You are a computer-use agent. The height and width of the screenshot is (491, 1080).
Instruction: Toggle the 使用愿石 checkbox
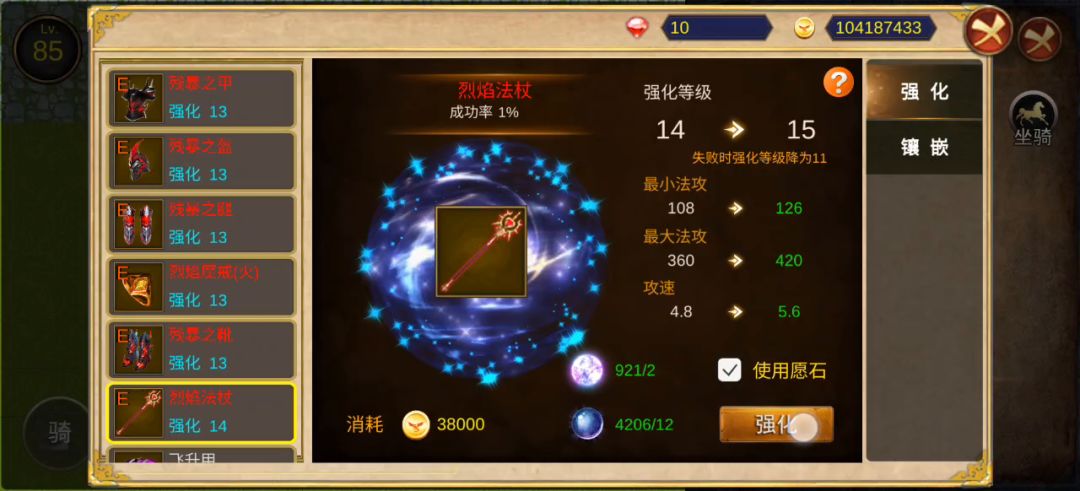pyautogui.click(x=729, y=370)
